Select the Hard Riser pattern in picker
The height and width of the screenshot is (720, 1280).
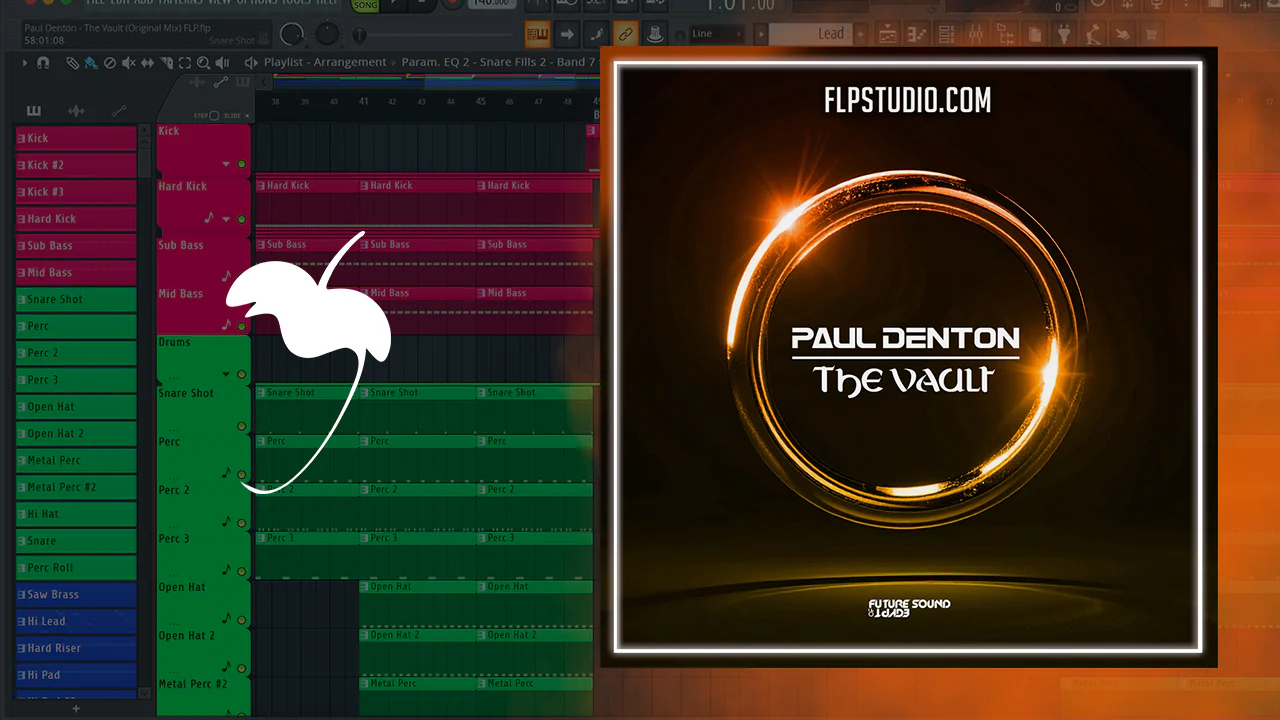pos(76,648)
